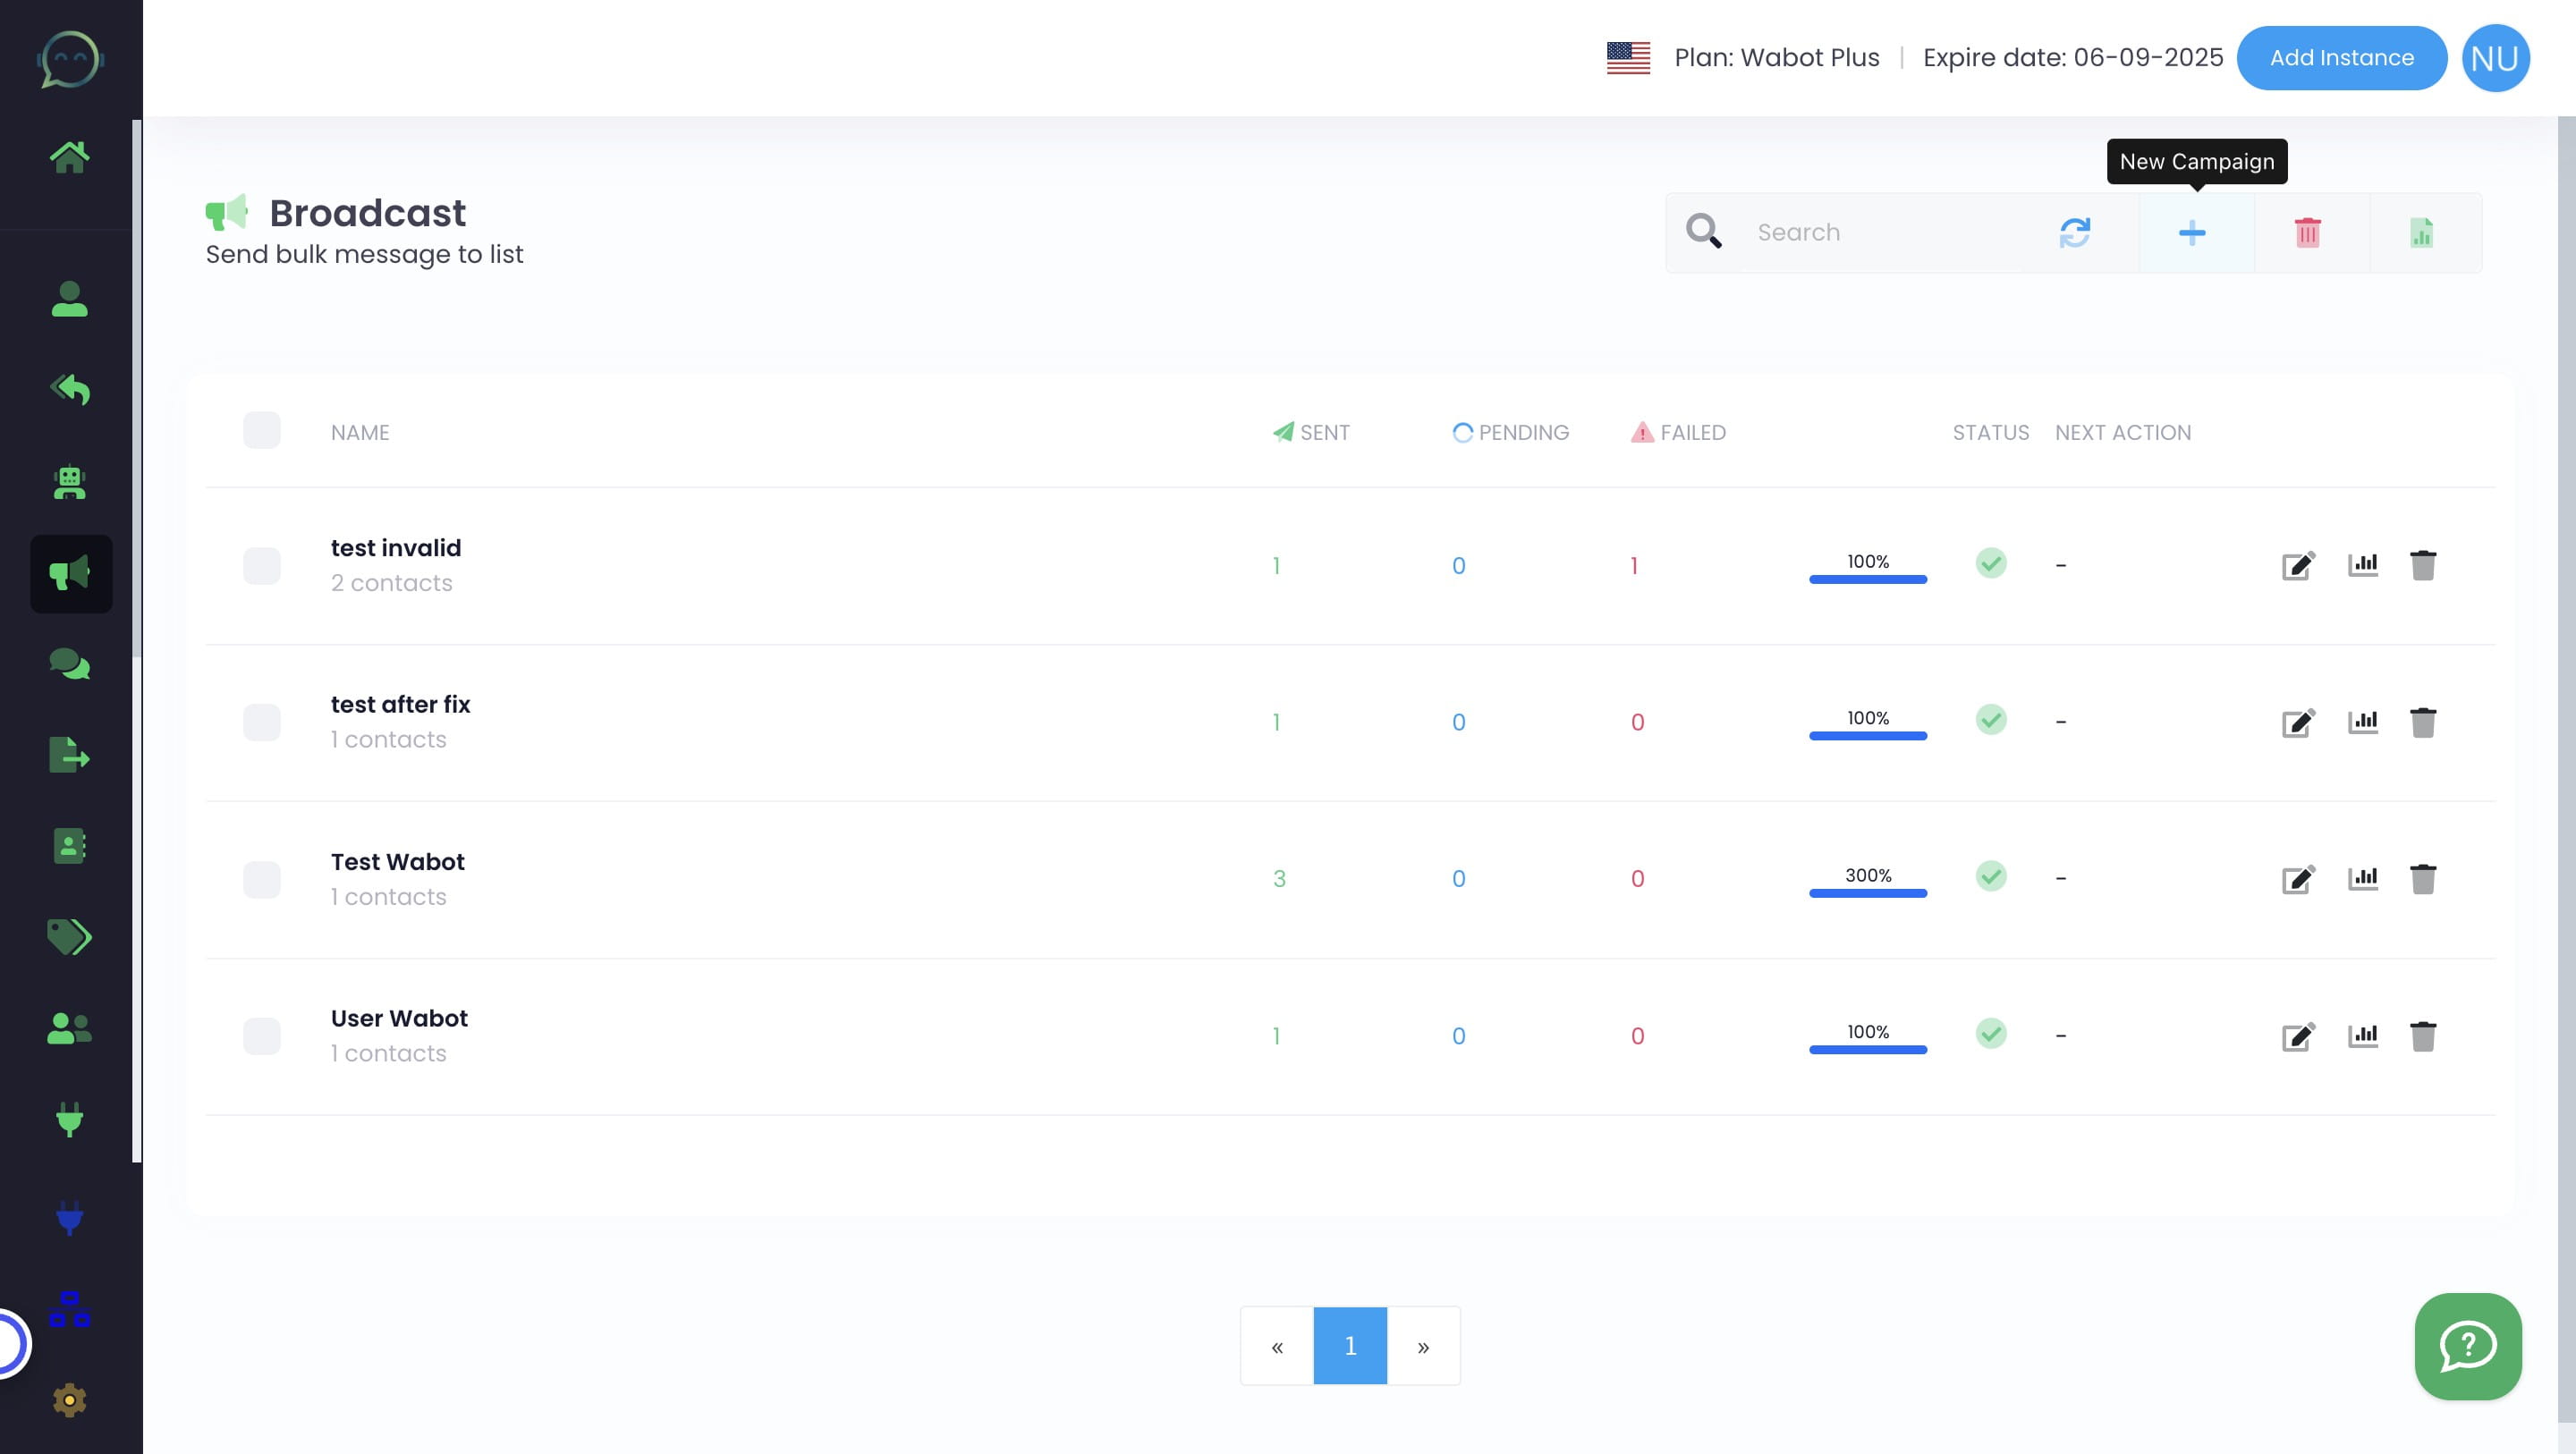Edit the Test Wabot campaign
This screenshot has width=2576, height=1454.
[2298, 879]
